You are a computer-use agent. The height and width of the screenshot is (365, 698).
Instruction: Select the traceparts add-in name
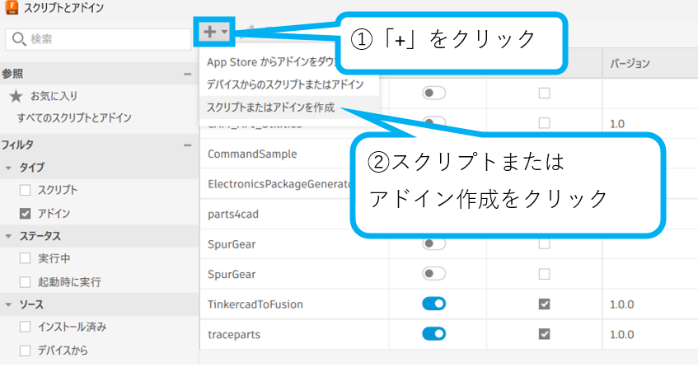(x=234, y=335)
